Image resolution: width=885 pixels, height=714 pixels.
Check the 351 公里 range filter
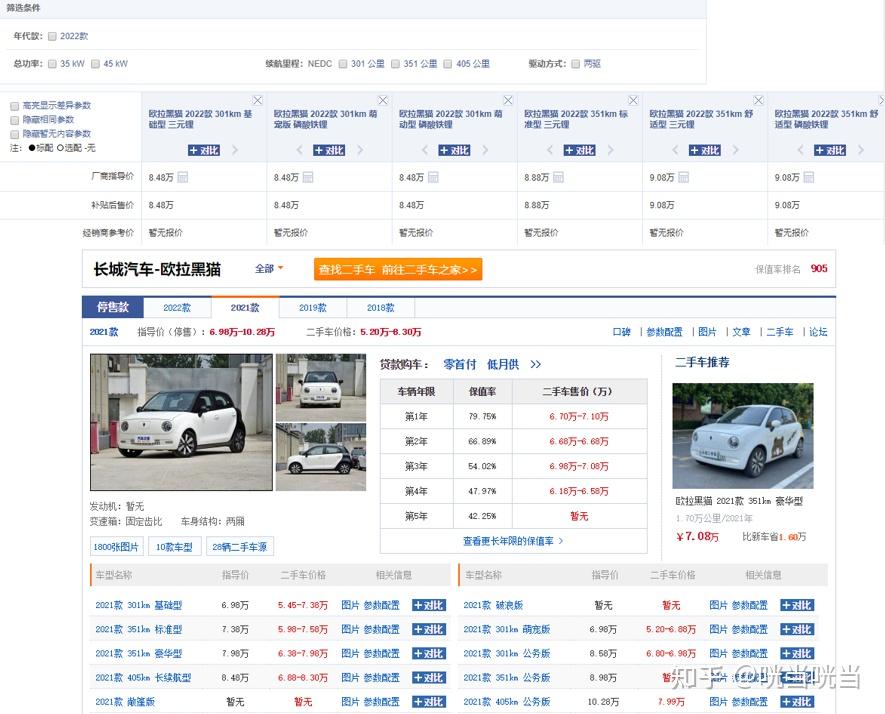396,64
